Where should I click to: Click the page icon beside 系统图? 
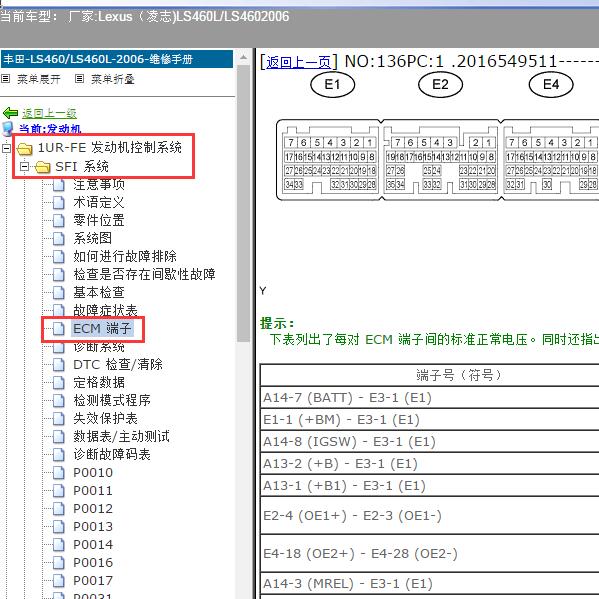coord(58,238)
